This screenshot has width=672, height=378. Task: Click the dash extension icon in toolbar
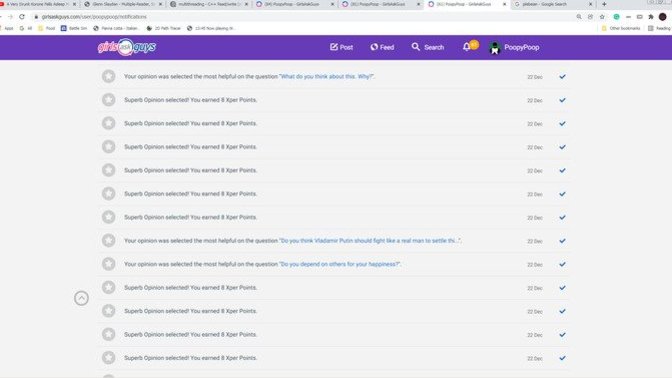click(x=628, y=17)
